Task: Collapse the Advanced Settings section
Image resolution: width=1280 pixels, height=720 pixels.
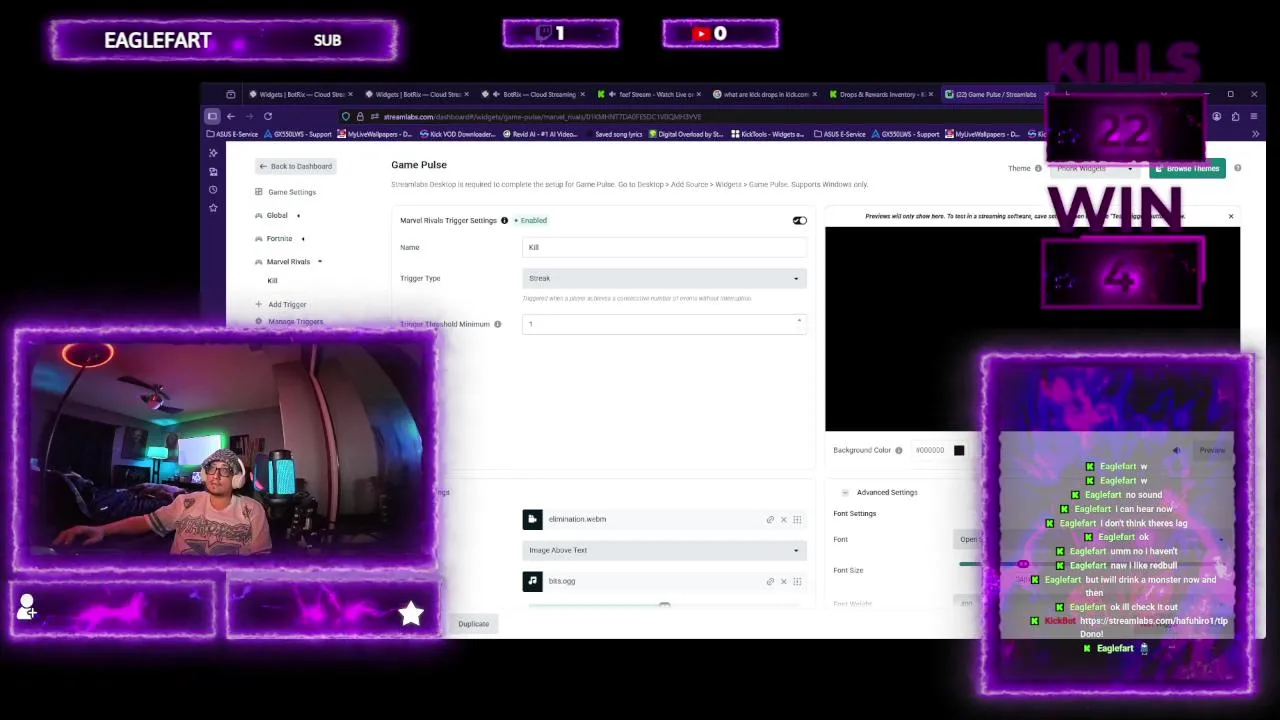Action: [x=845, y=492]
